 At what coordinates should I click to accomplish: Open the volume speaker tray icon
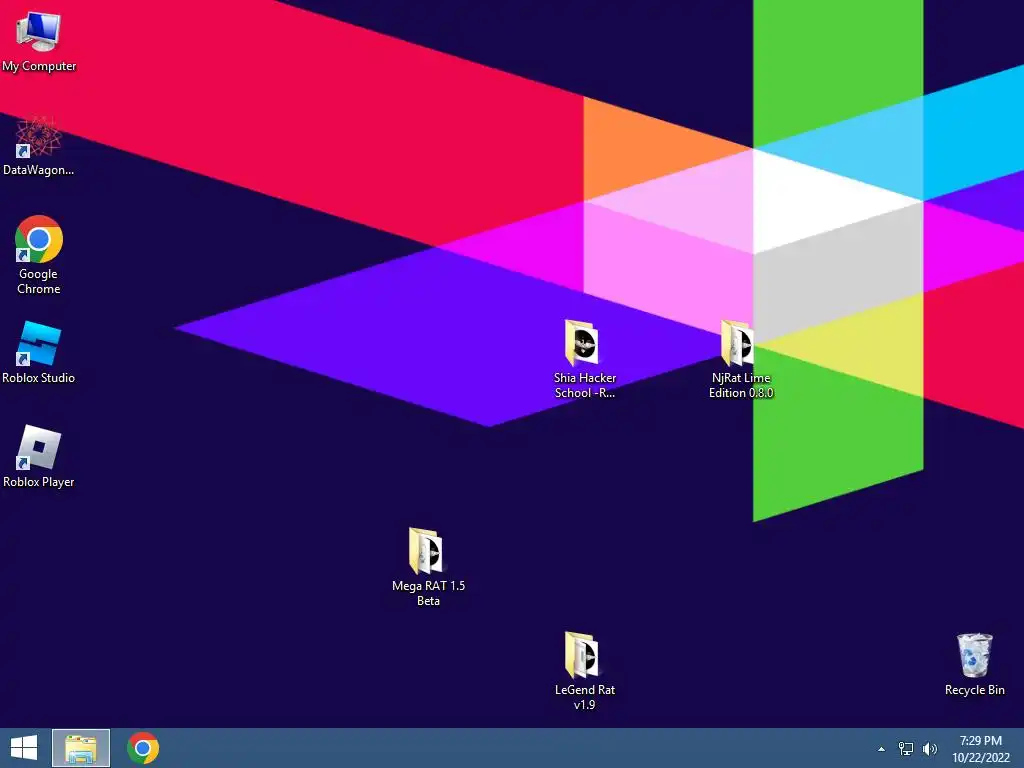pyautogui.click(x=930, y=749)
